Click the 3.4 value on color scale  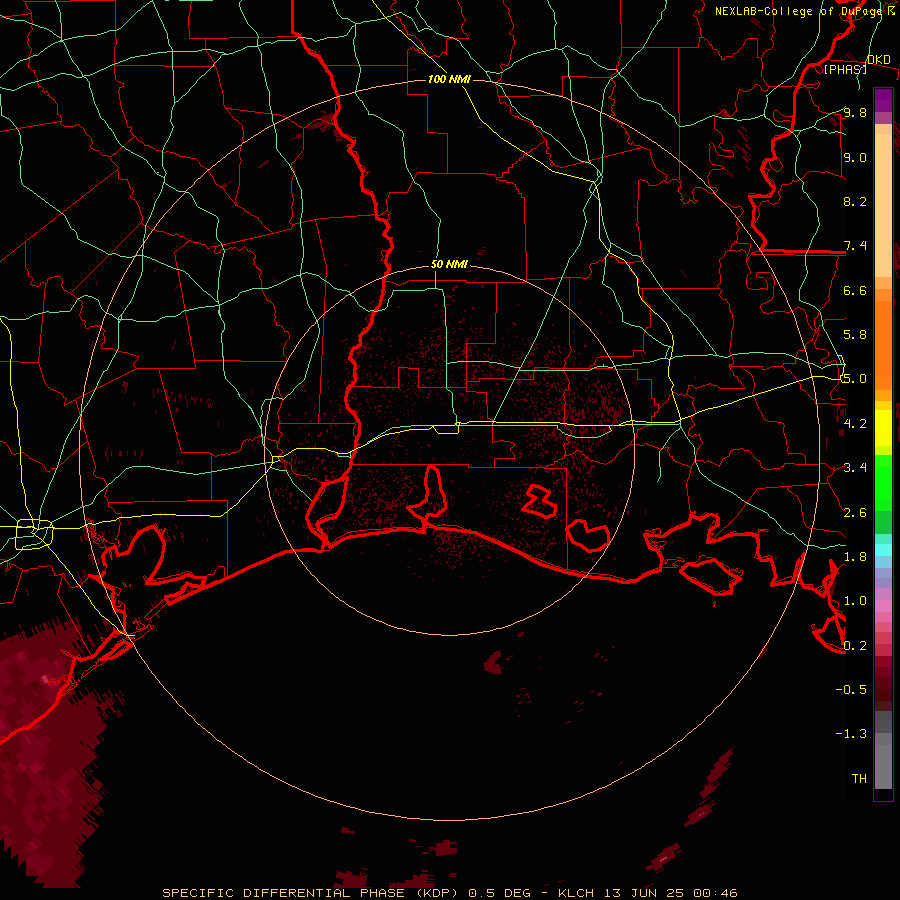click(x=855, y=467)
